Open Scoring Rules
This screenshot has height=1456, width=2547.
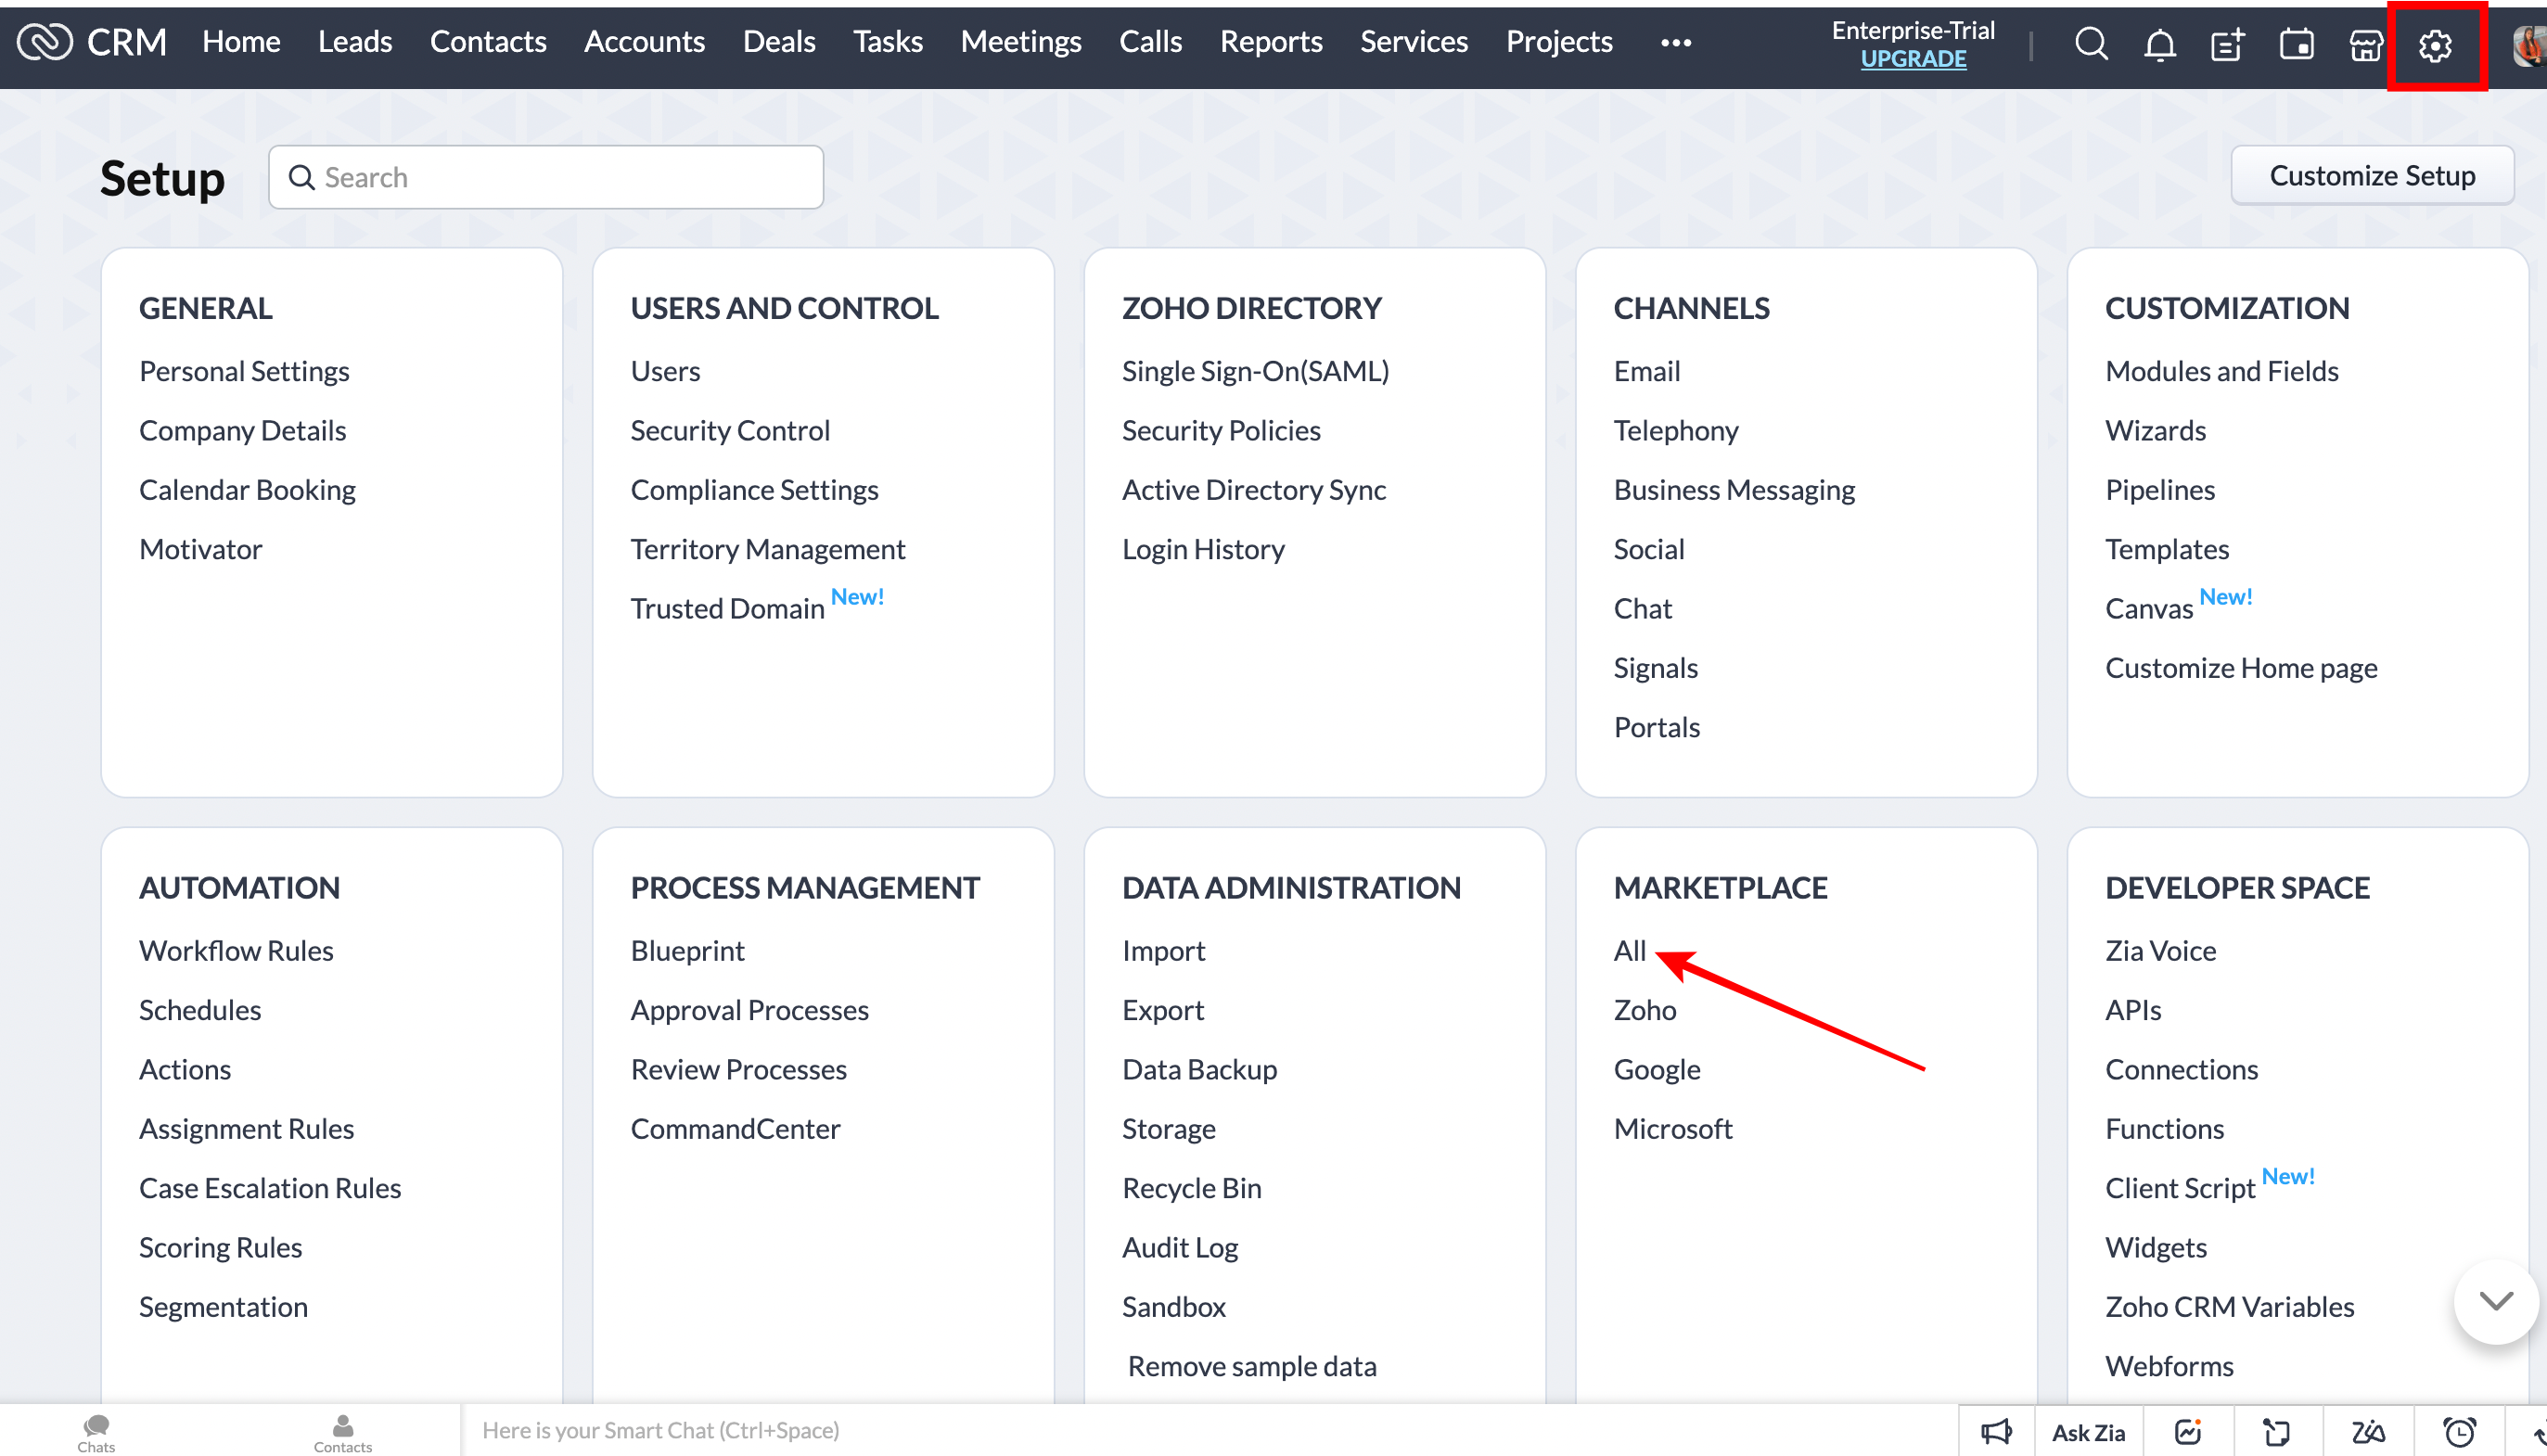(x=220, y=1247)
